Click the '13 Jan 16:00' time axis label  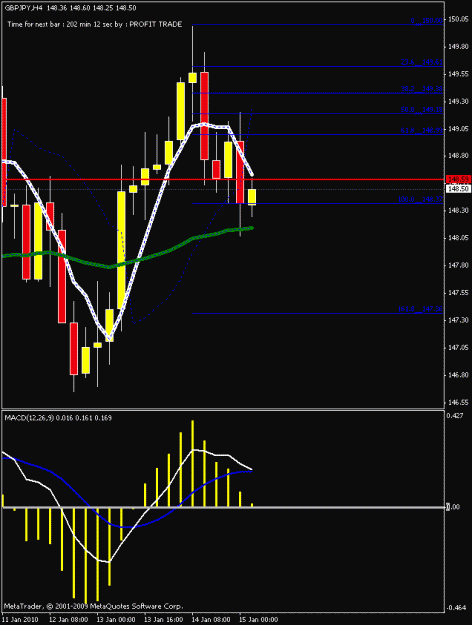tap(164, 619)
